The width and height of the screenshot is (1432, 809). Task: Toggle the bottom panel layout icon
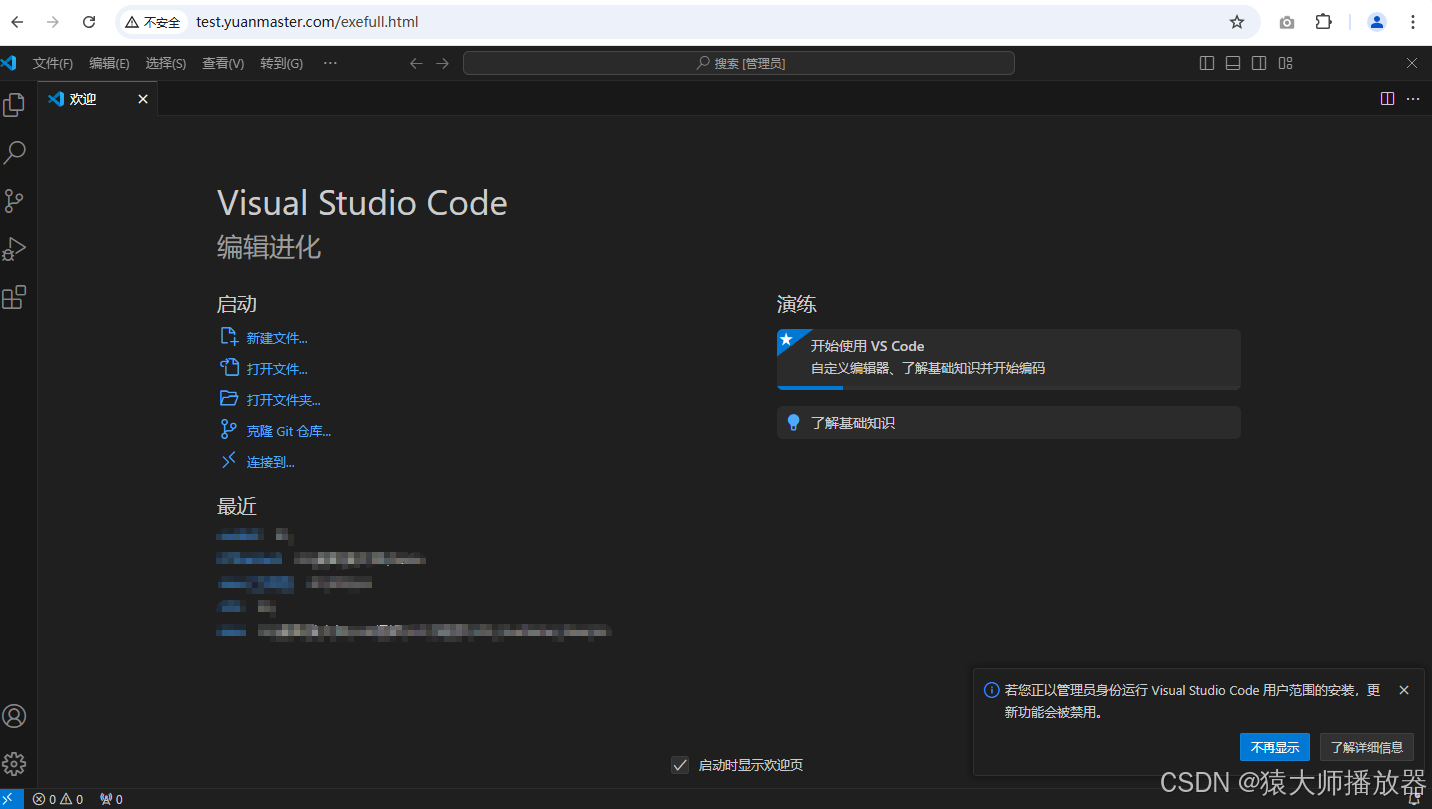point(1233,63)
